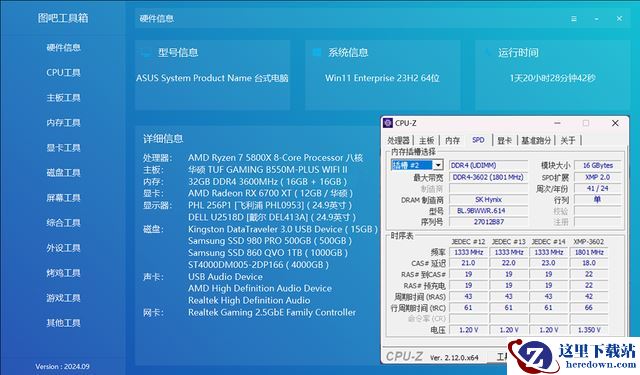Click the 图吧工具箱 hamburger menu icon
This screenshot has width=640, height=375.
574,19
